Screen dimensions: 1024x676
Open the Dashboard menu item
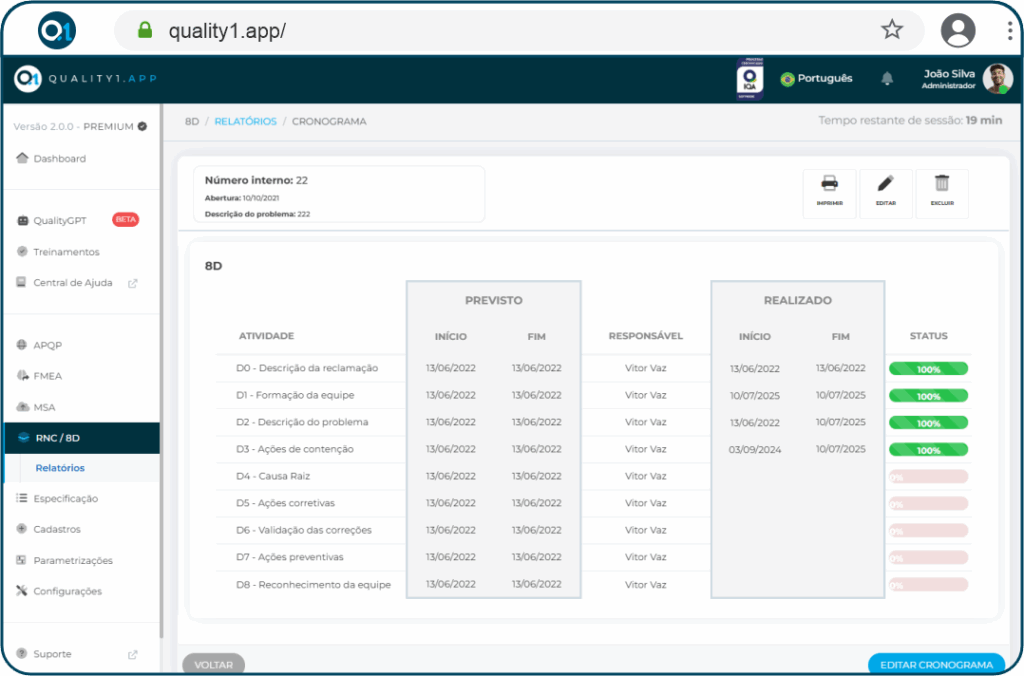(59, 159)
